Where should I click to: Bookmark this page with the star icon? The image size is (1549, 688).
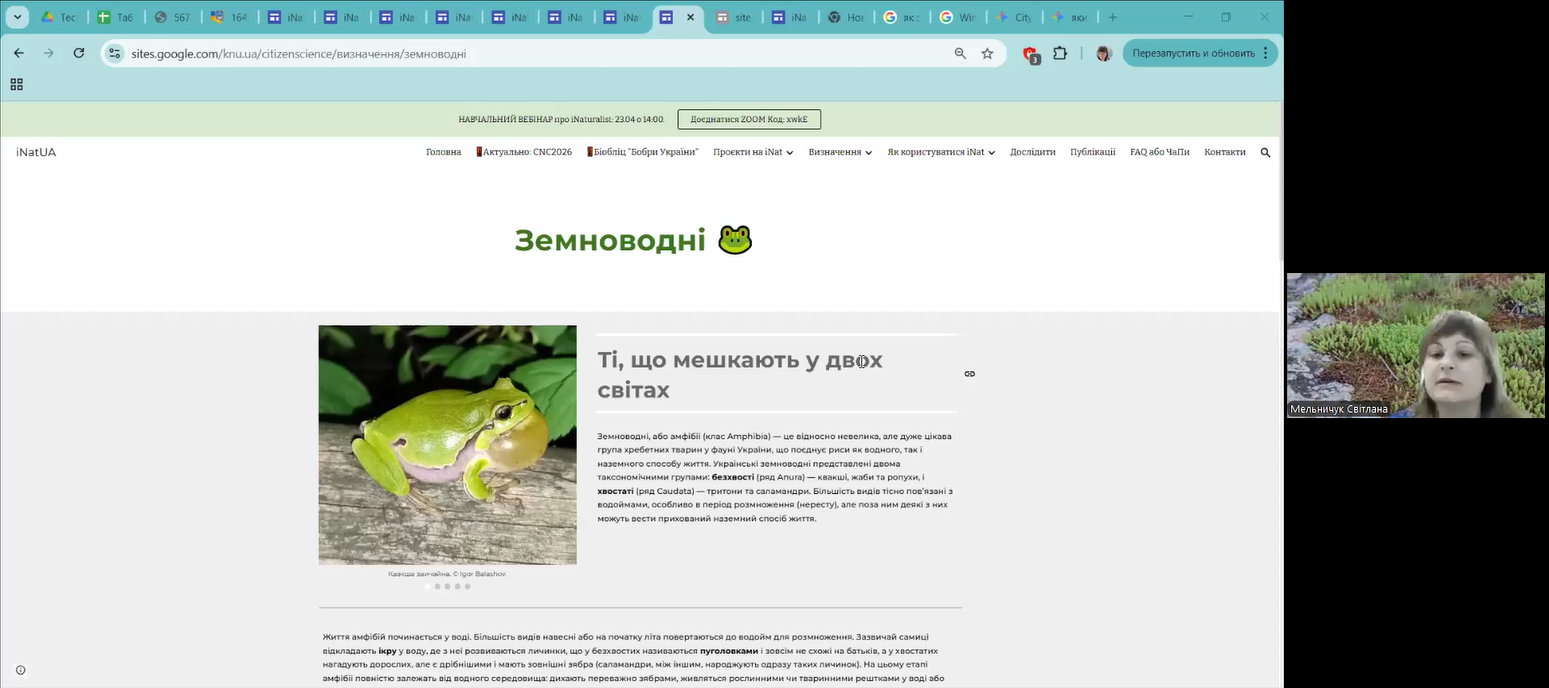[x=987, y=53]
